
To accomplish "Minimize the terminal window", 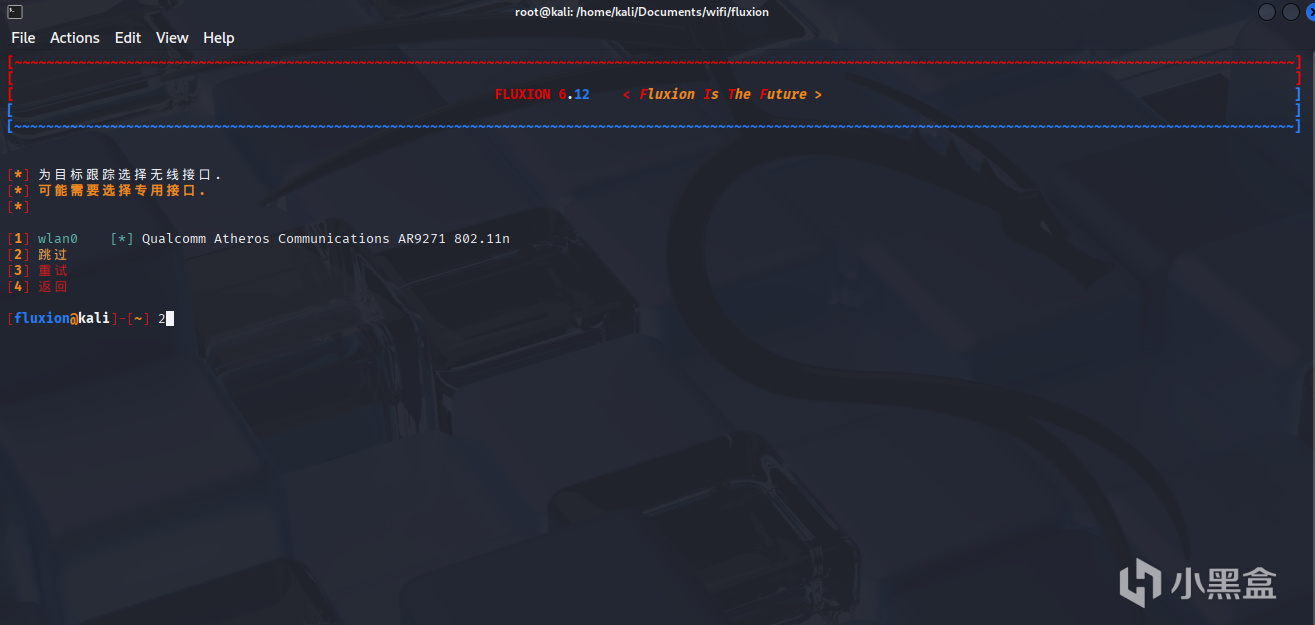I will [x=1267, y=12].
